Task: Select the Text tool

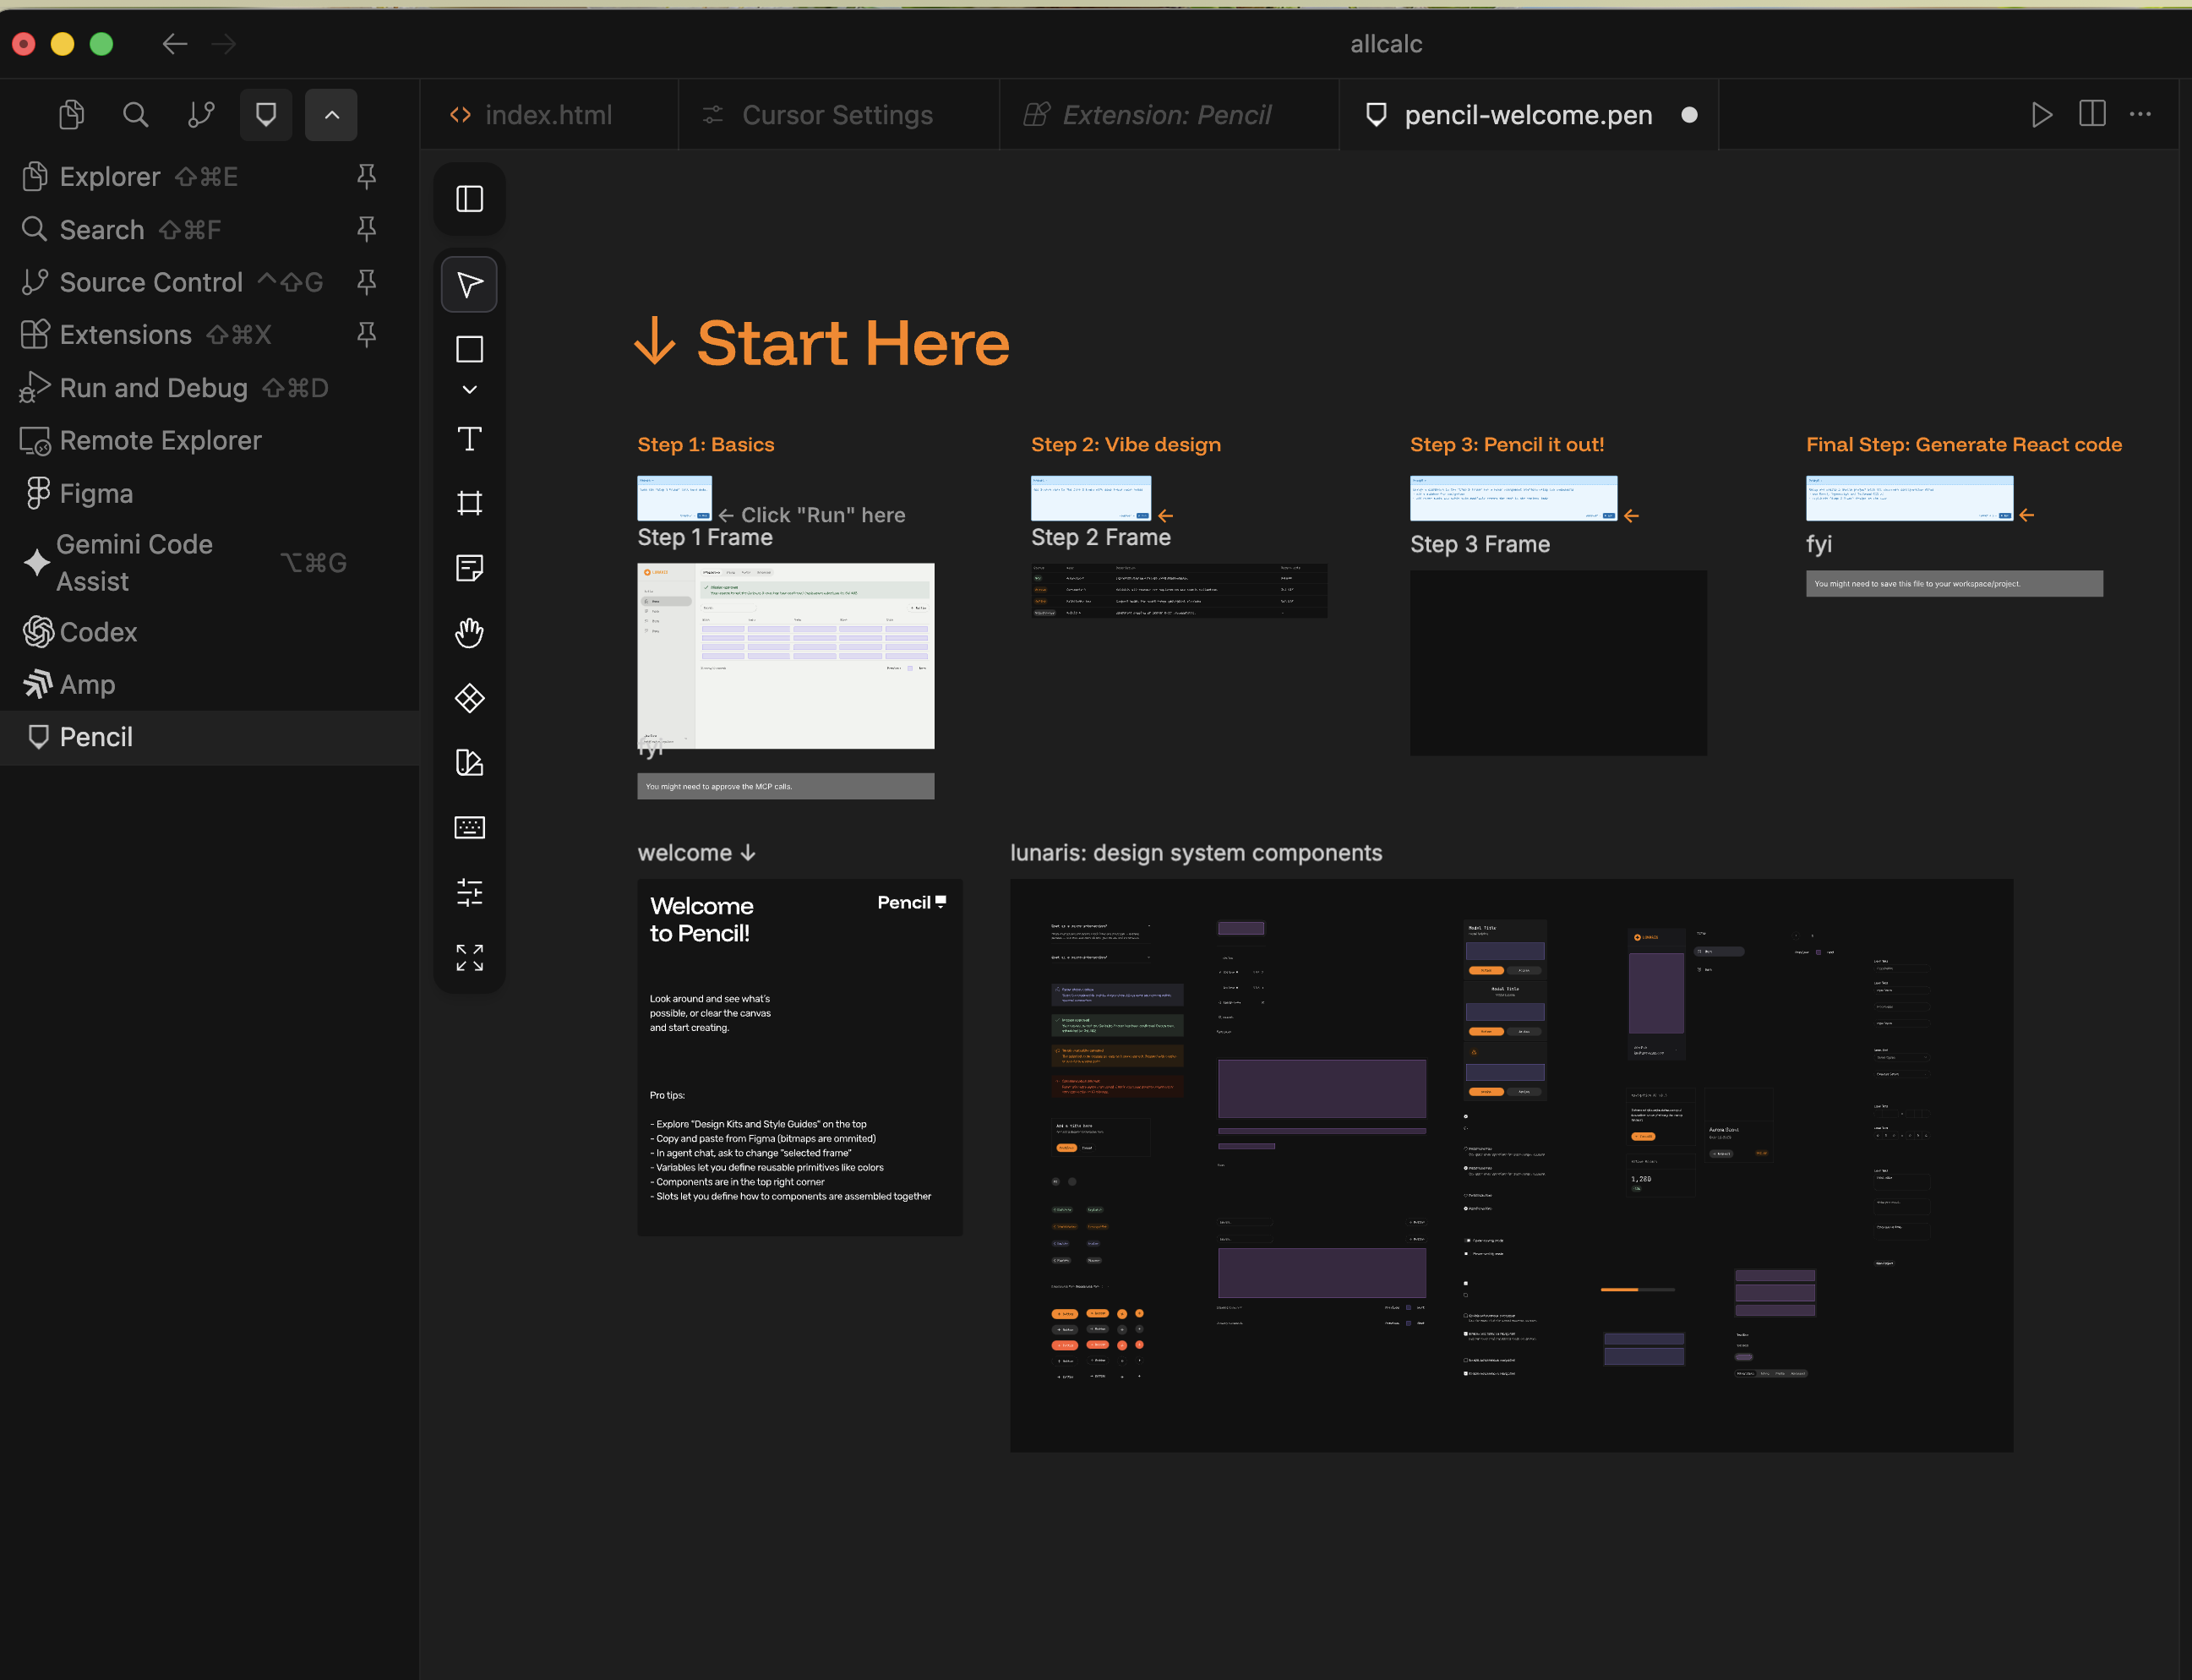Action: click(469, 439)
